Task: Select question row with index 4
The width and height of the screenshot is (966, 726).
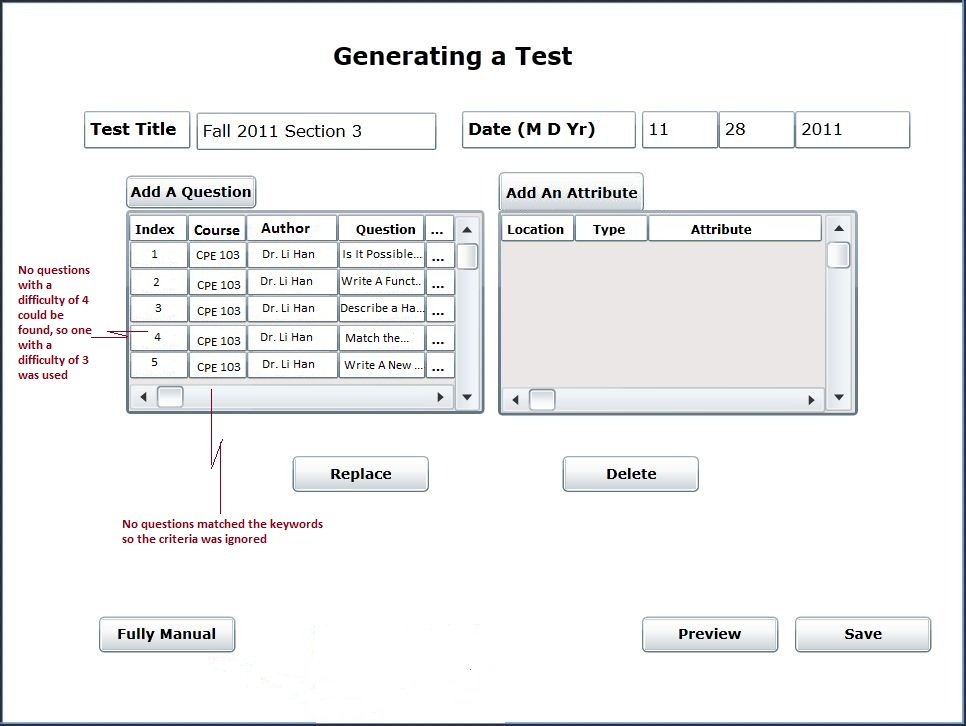Action: pyautogui.click(x=158, y=338)
